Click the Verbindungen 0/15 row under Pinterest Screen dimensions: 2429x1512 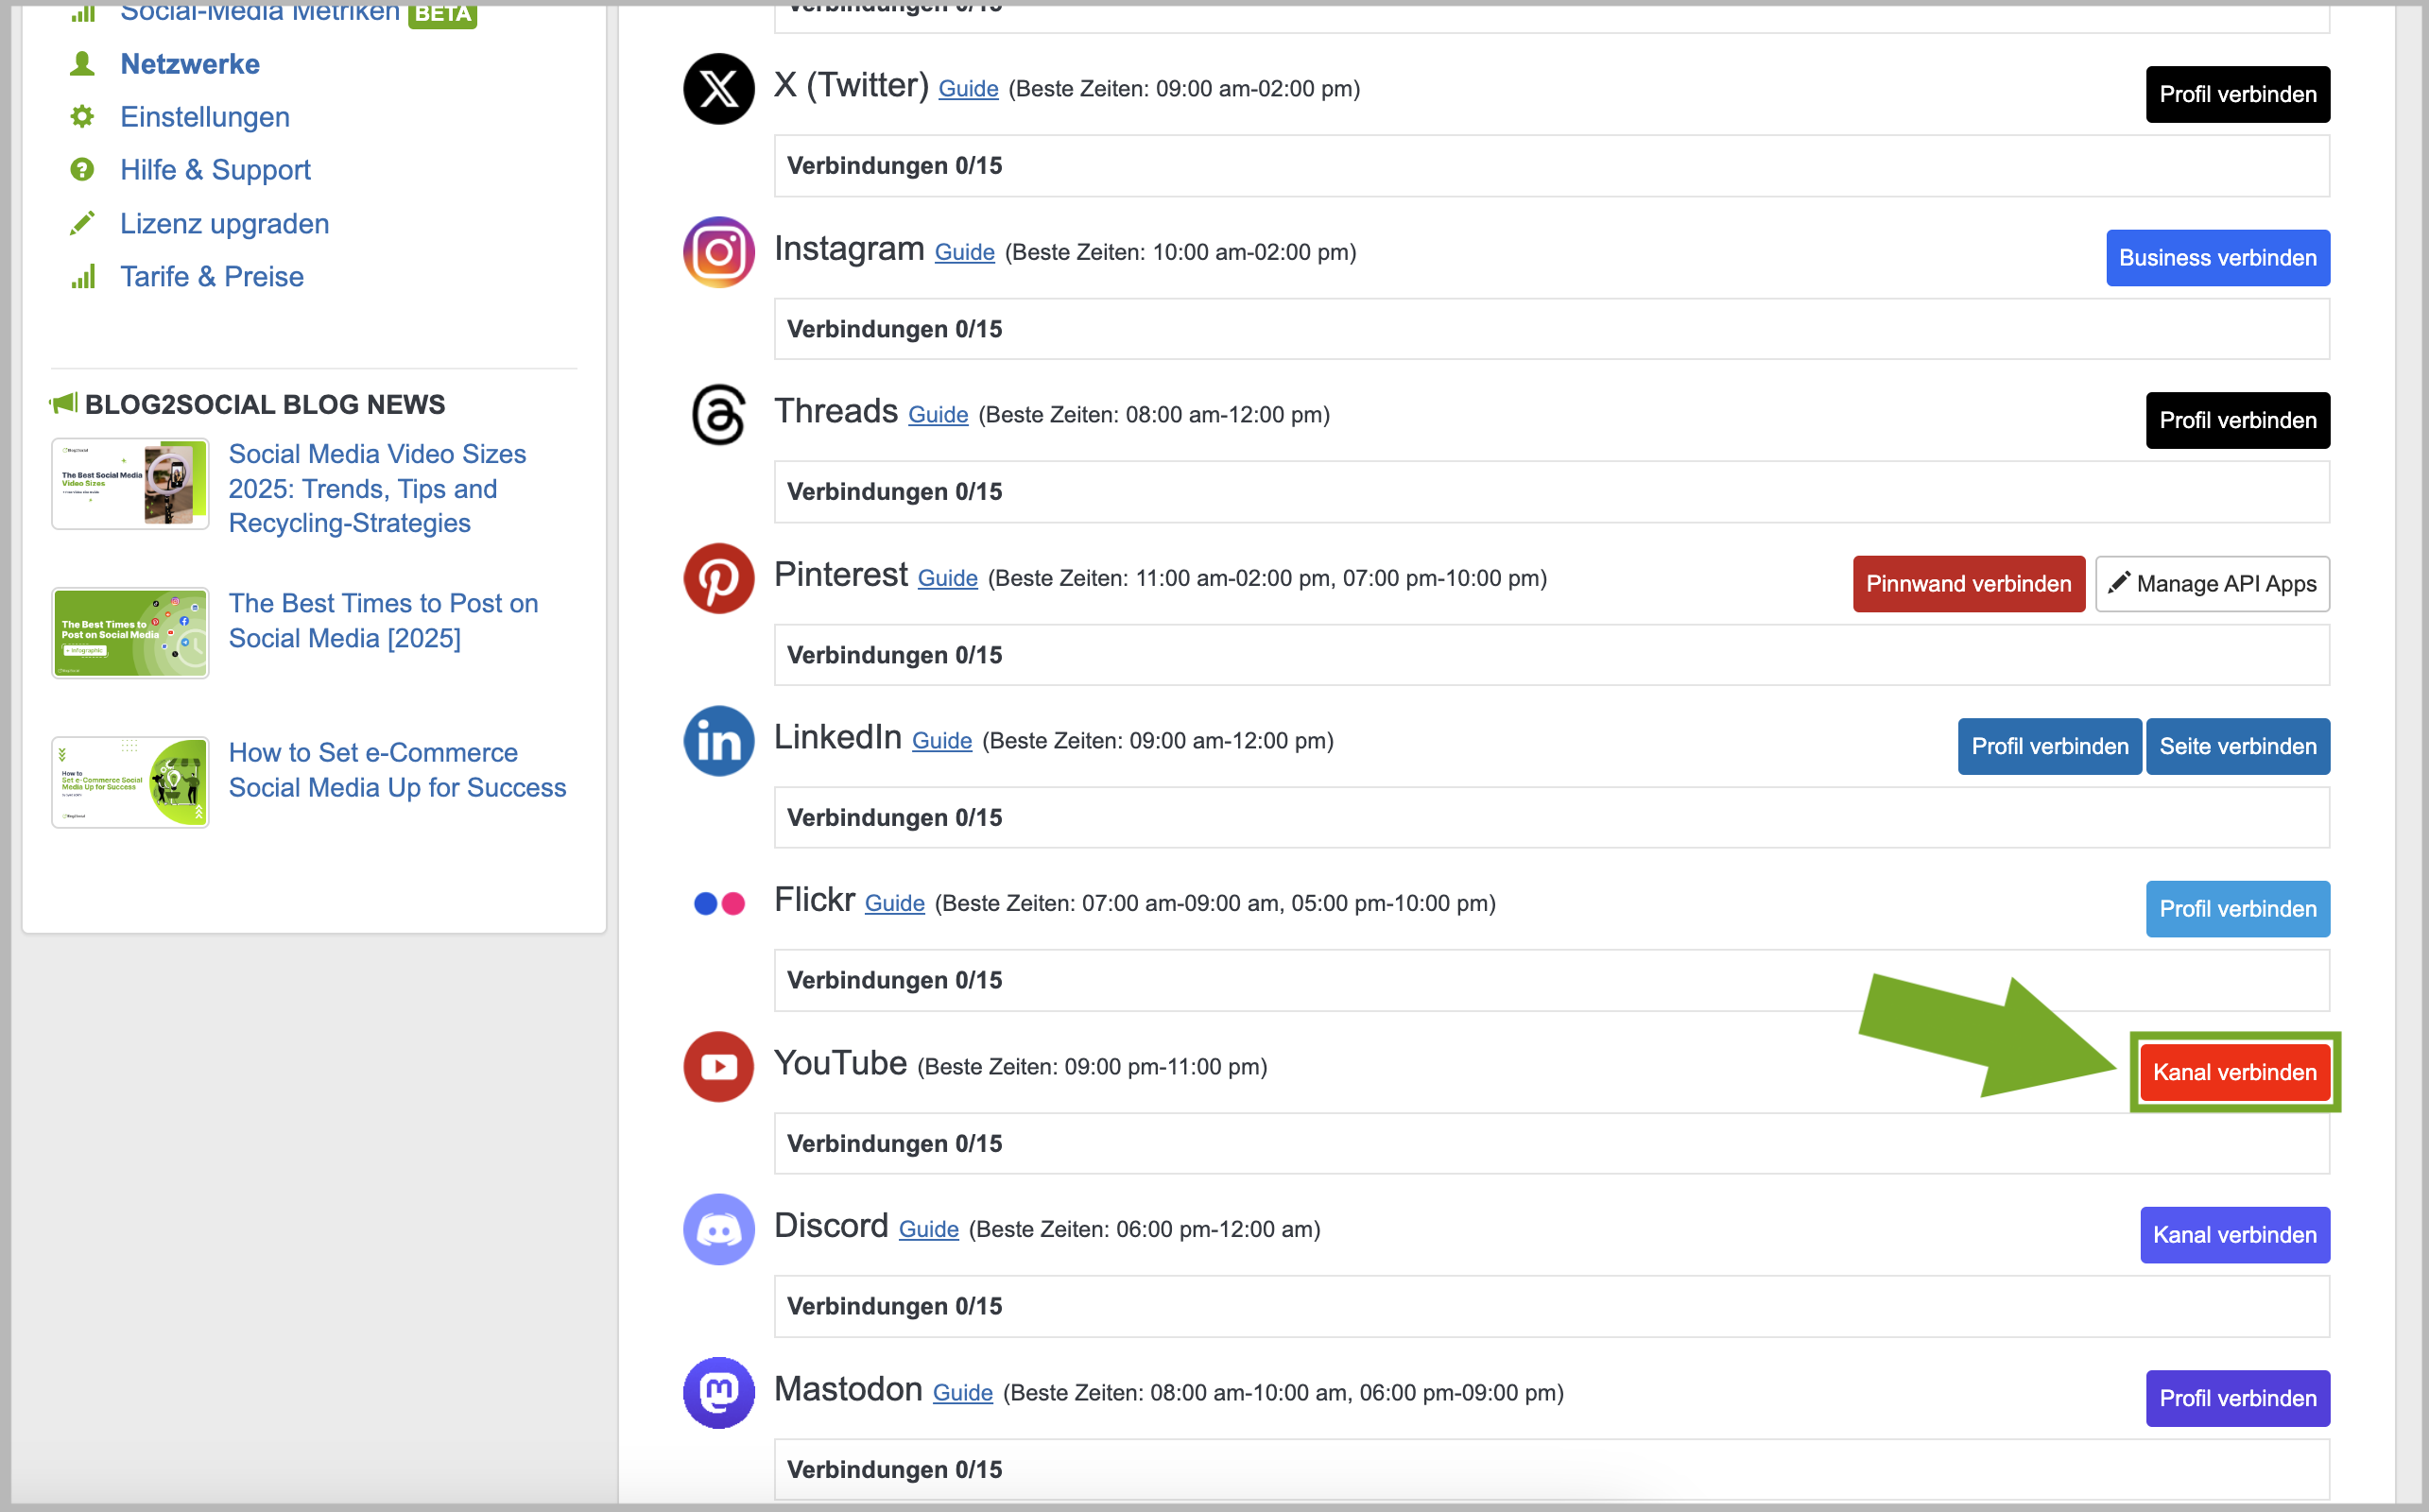click(1551, 655)
